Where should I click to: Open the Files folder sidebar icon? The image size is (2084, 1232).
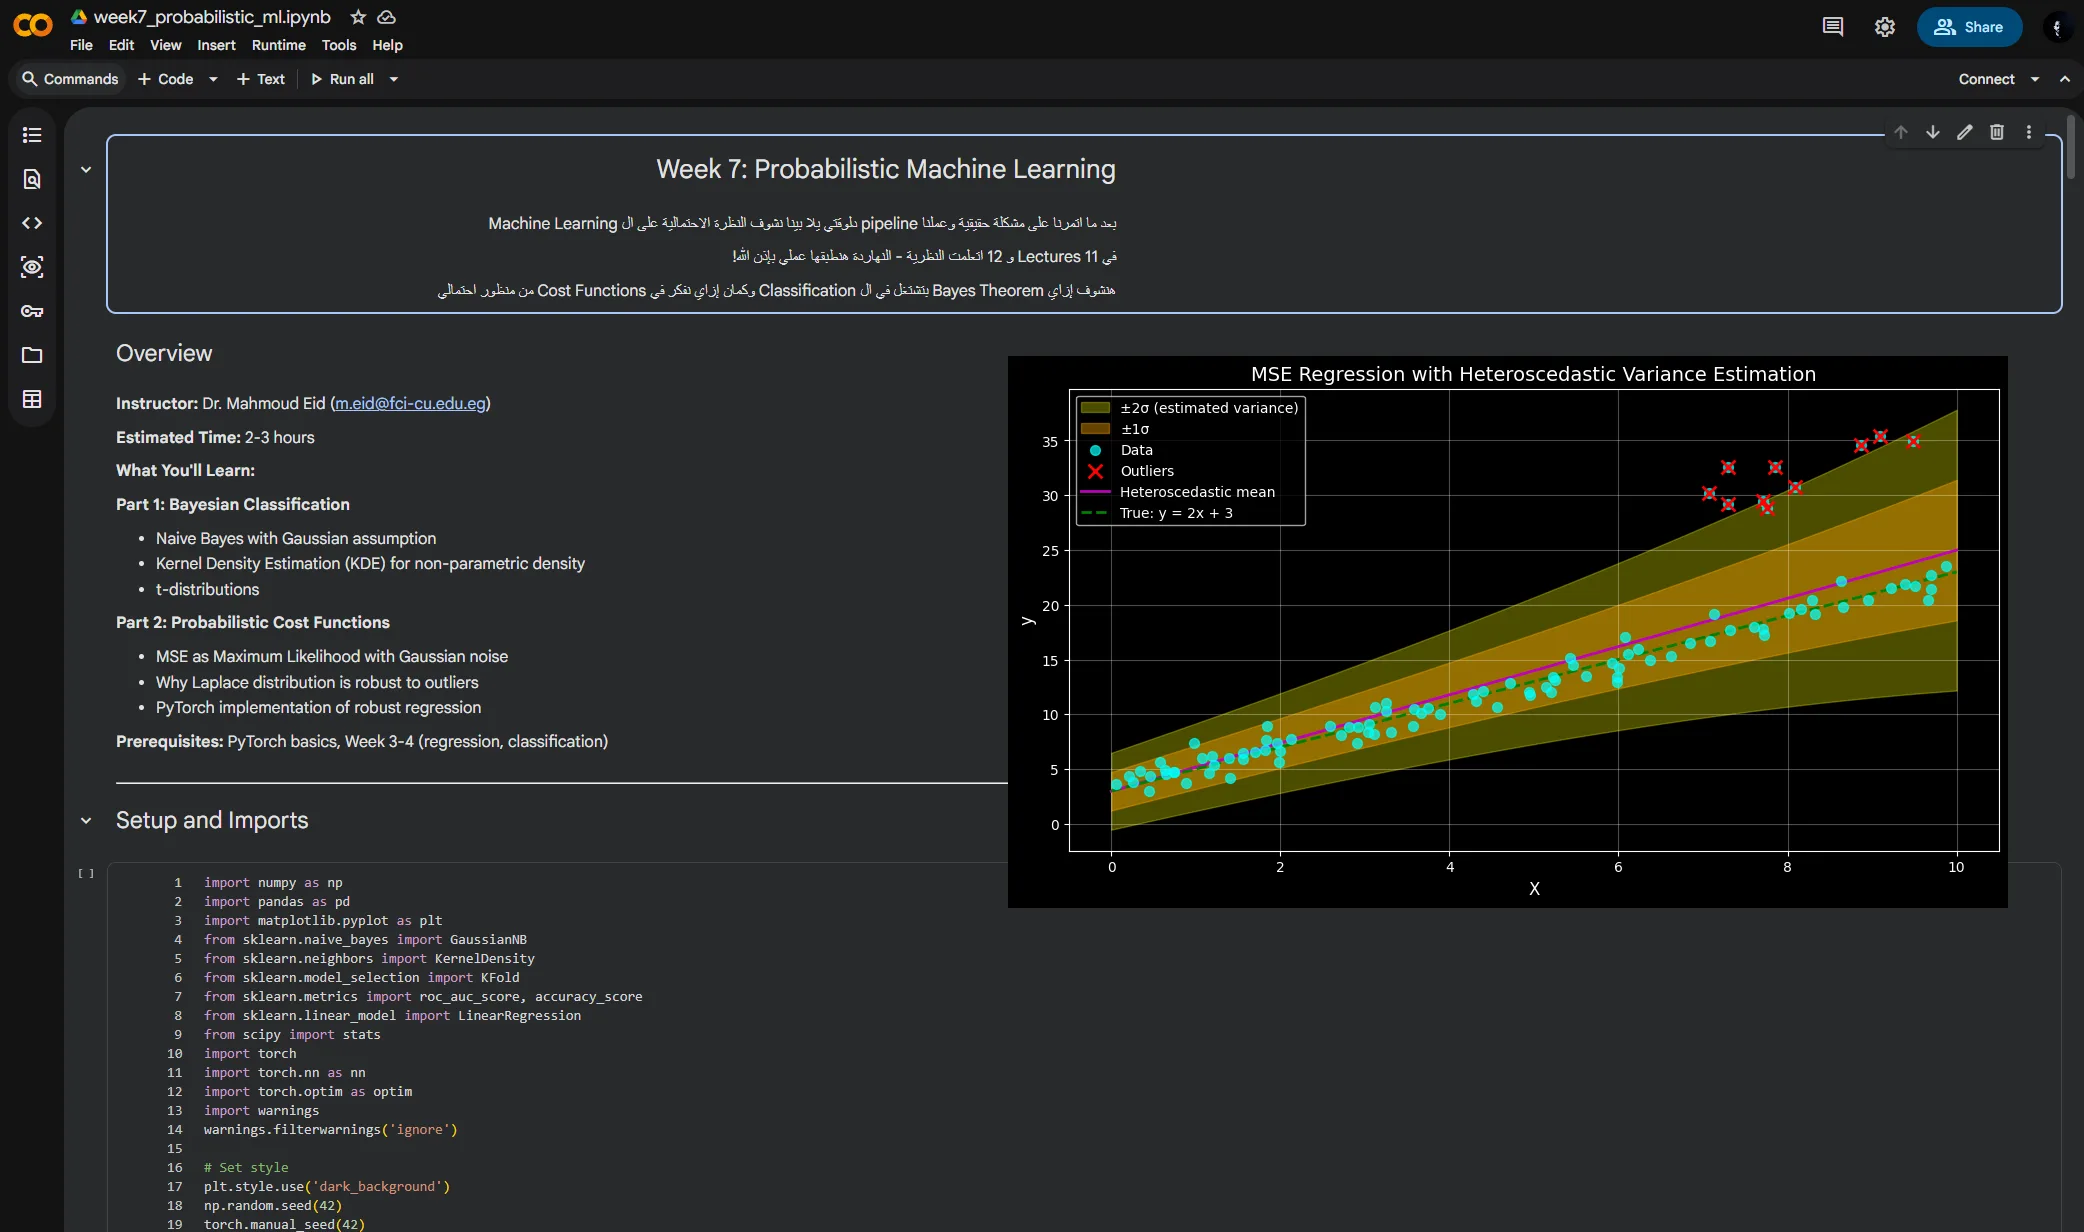click(32, 355)
